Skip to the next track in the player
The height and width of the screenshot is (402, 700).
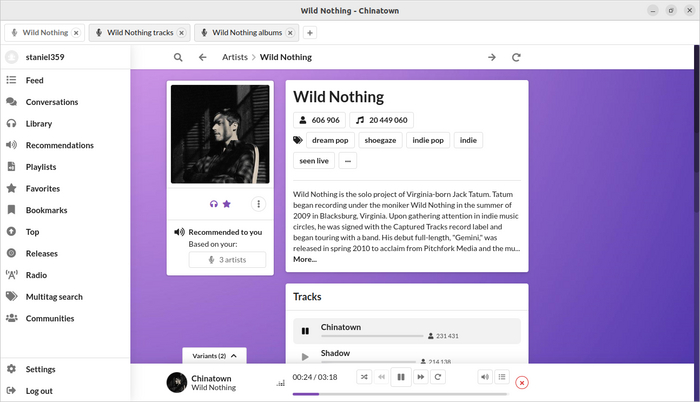pos(419,377)
